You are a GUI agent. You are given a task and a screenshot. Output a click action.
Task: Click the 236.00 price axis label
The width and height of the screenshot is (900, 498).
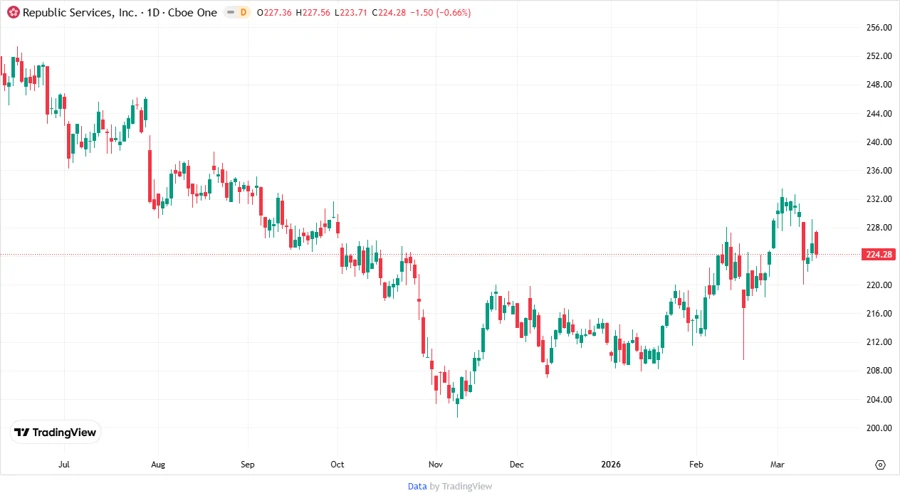click(x=879, y=170)
